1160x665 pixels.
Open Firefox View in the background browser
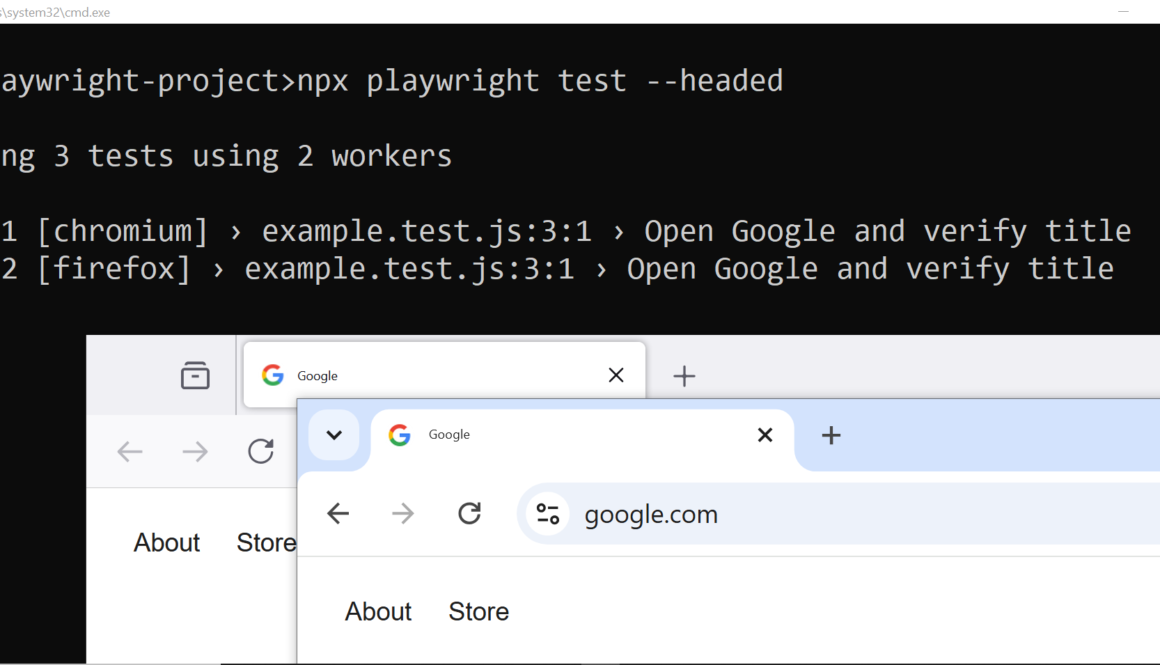tap(195, 375)
